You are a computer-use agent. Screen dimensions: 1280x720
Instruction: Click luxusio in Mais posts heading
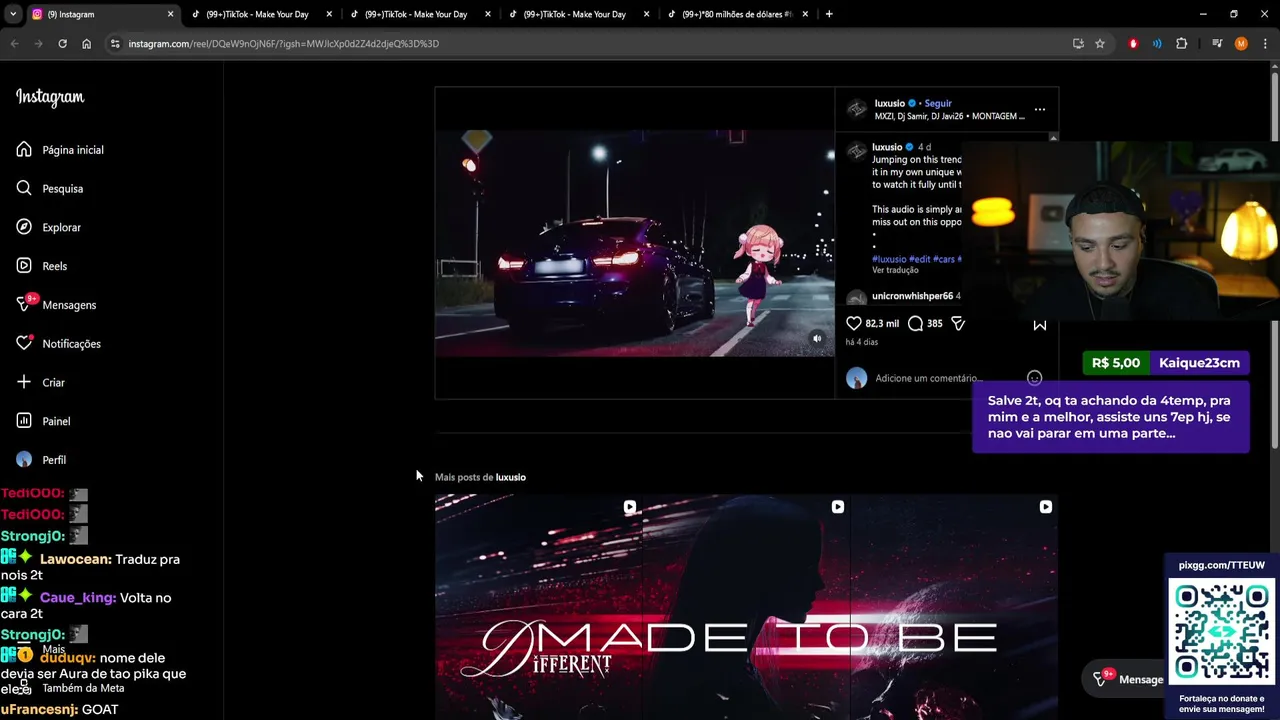pos(510,477)
